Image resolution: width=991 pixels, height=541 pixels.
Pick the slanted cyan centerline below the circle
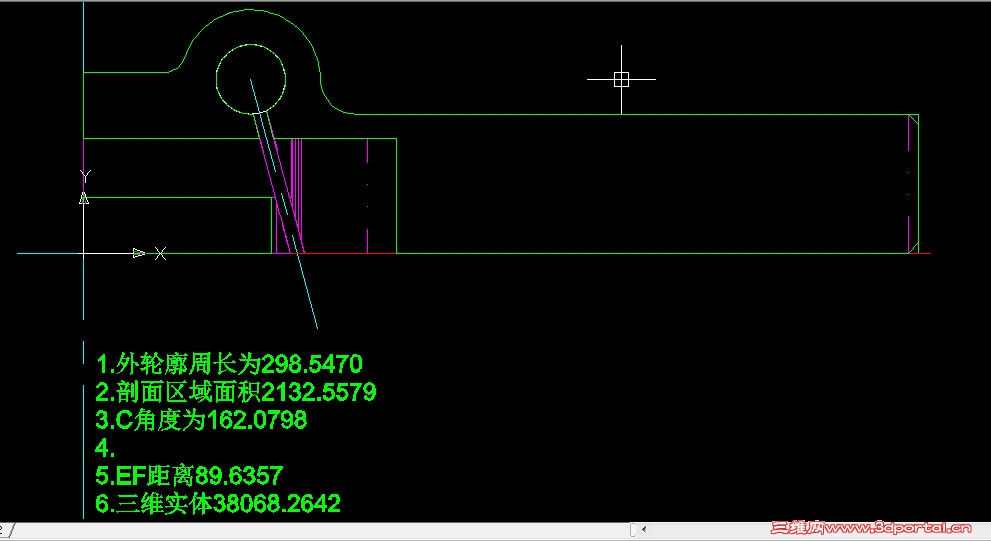[x=284, y=204]
